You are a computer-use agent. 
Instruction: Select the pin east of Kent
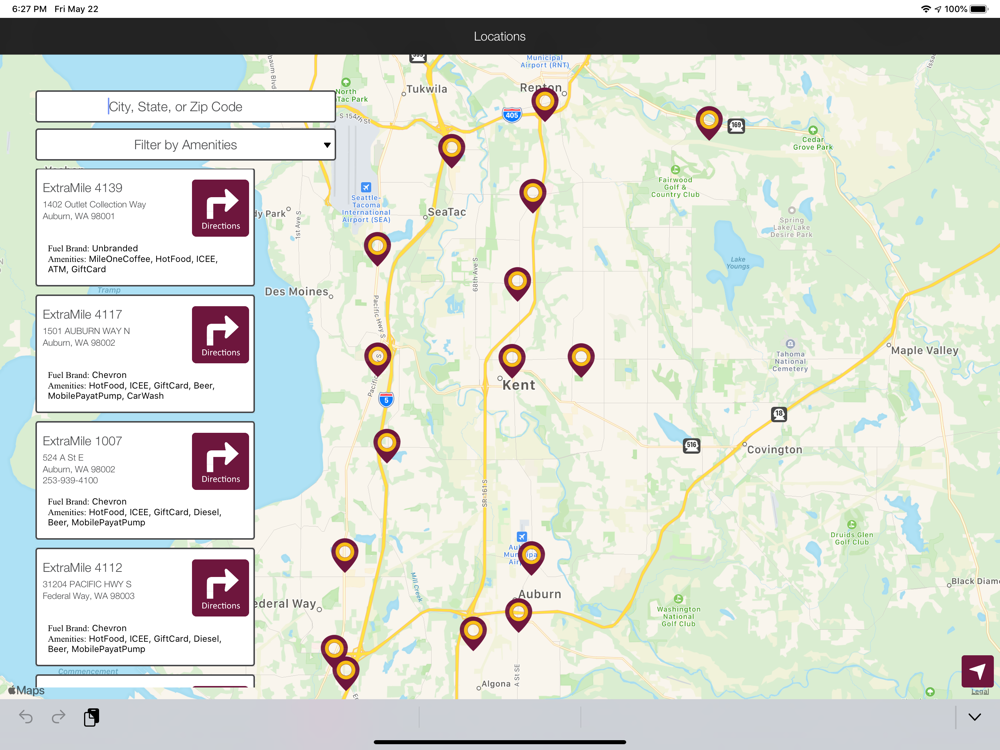pyautogui.click(x=581, y=359)
